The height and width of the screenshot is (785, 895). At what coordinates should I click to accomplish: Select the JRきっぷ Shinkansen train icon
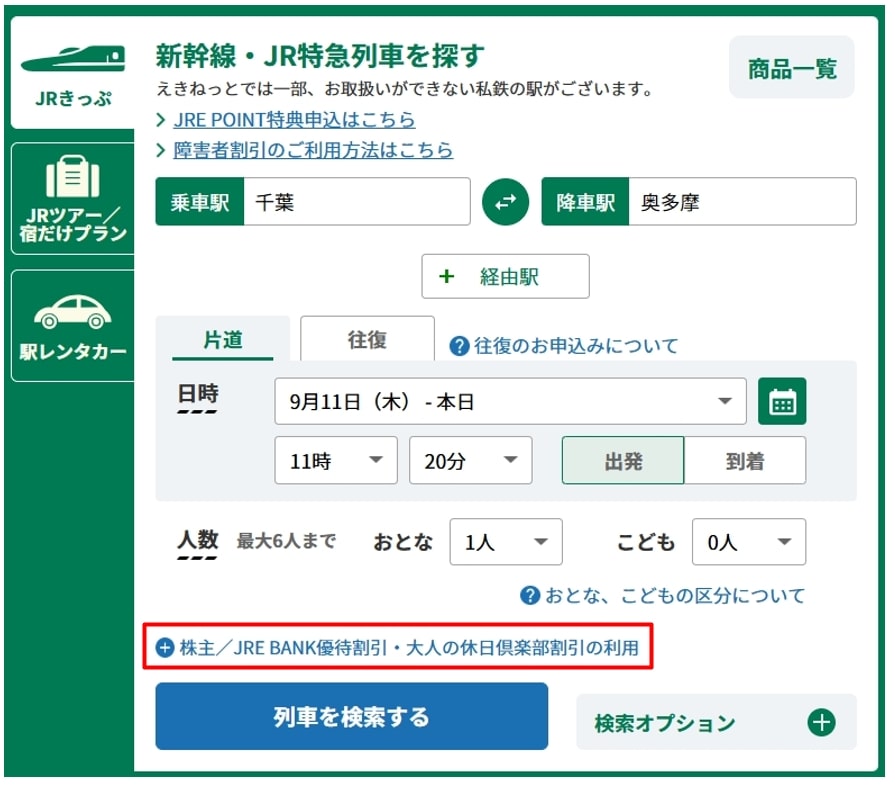point(73,58)
